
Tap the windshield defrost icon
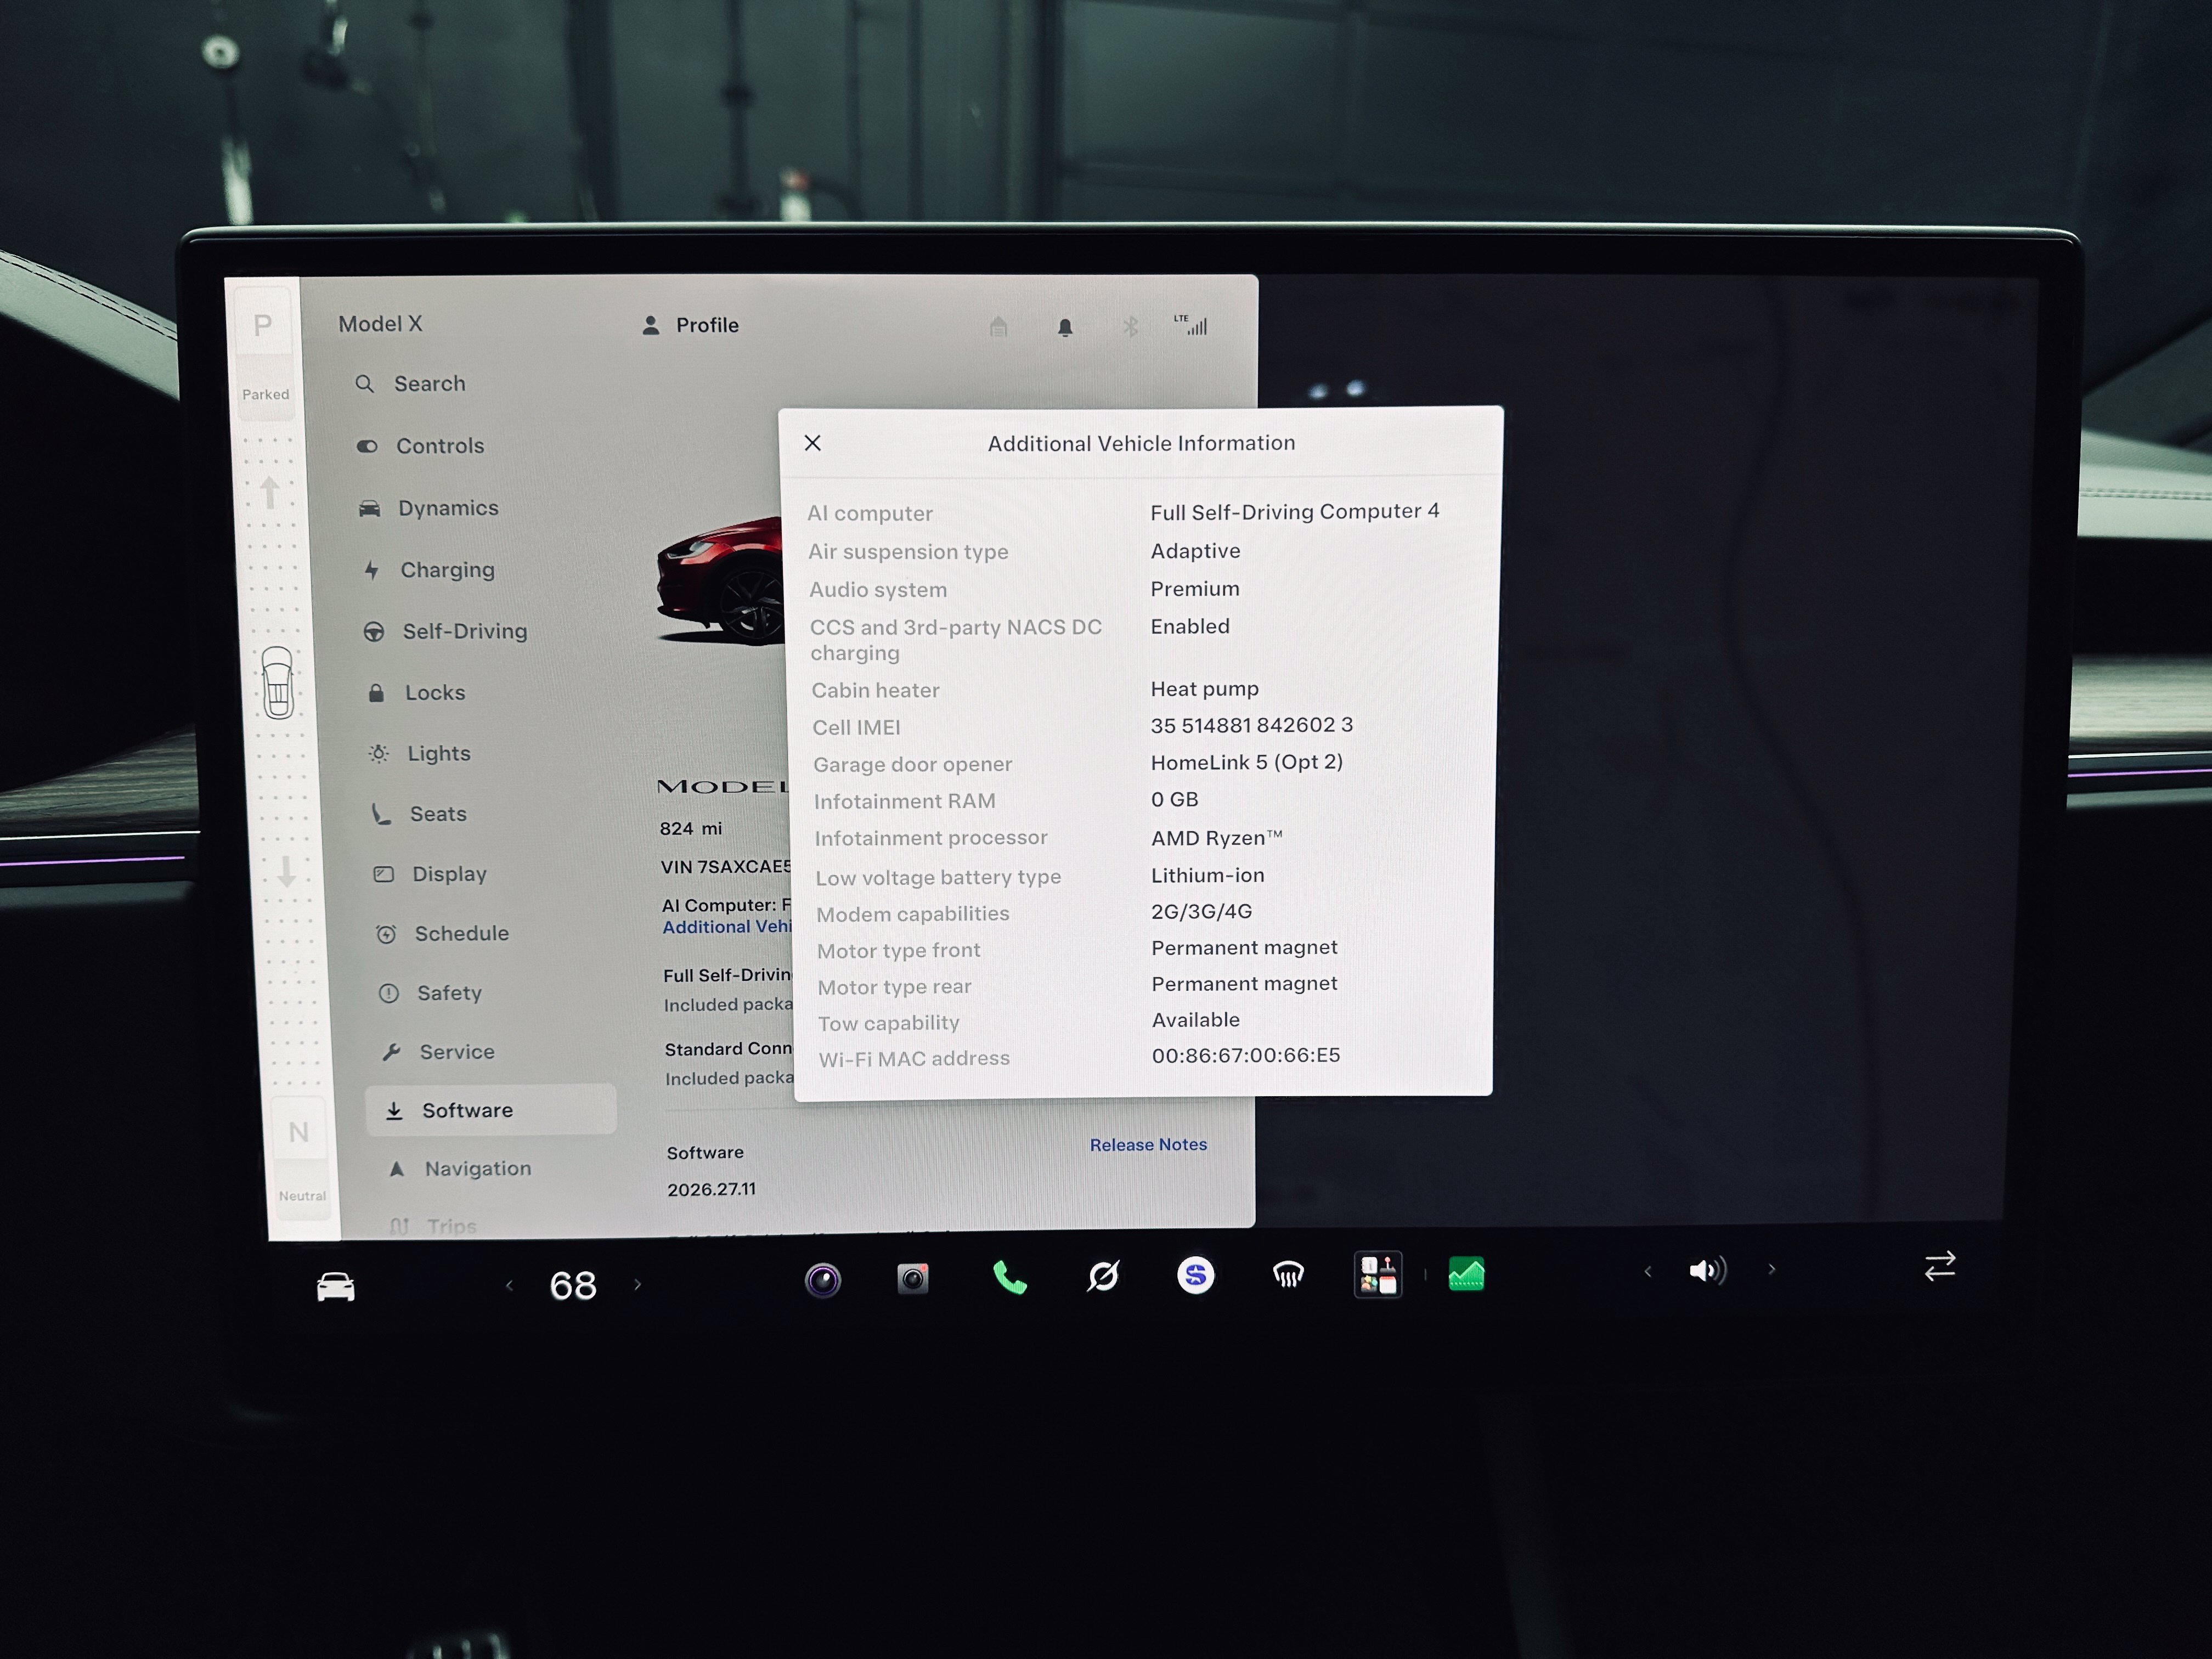click(x=1288, y=1274)
